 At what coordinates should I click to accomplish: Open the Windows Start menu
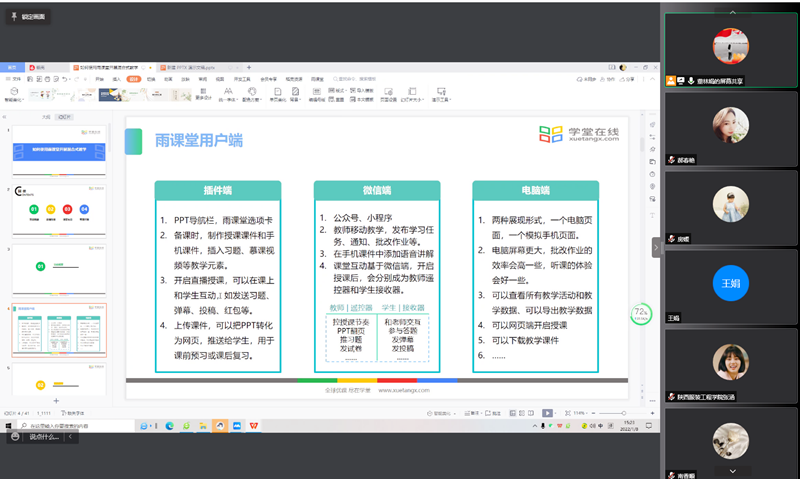coord(7,424)
